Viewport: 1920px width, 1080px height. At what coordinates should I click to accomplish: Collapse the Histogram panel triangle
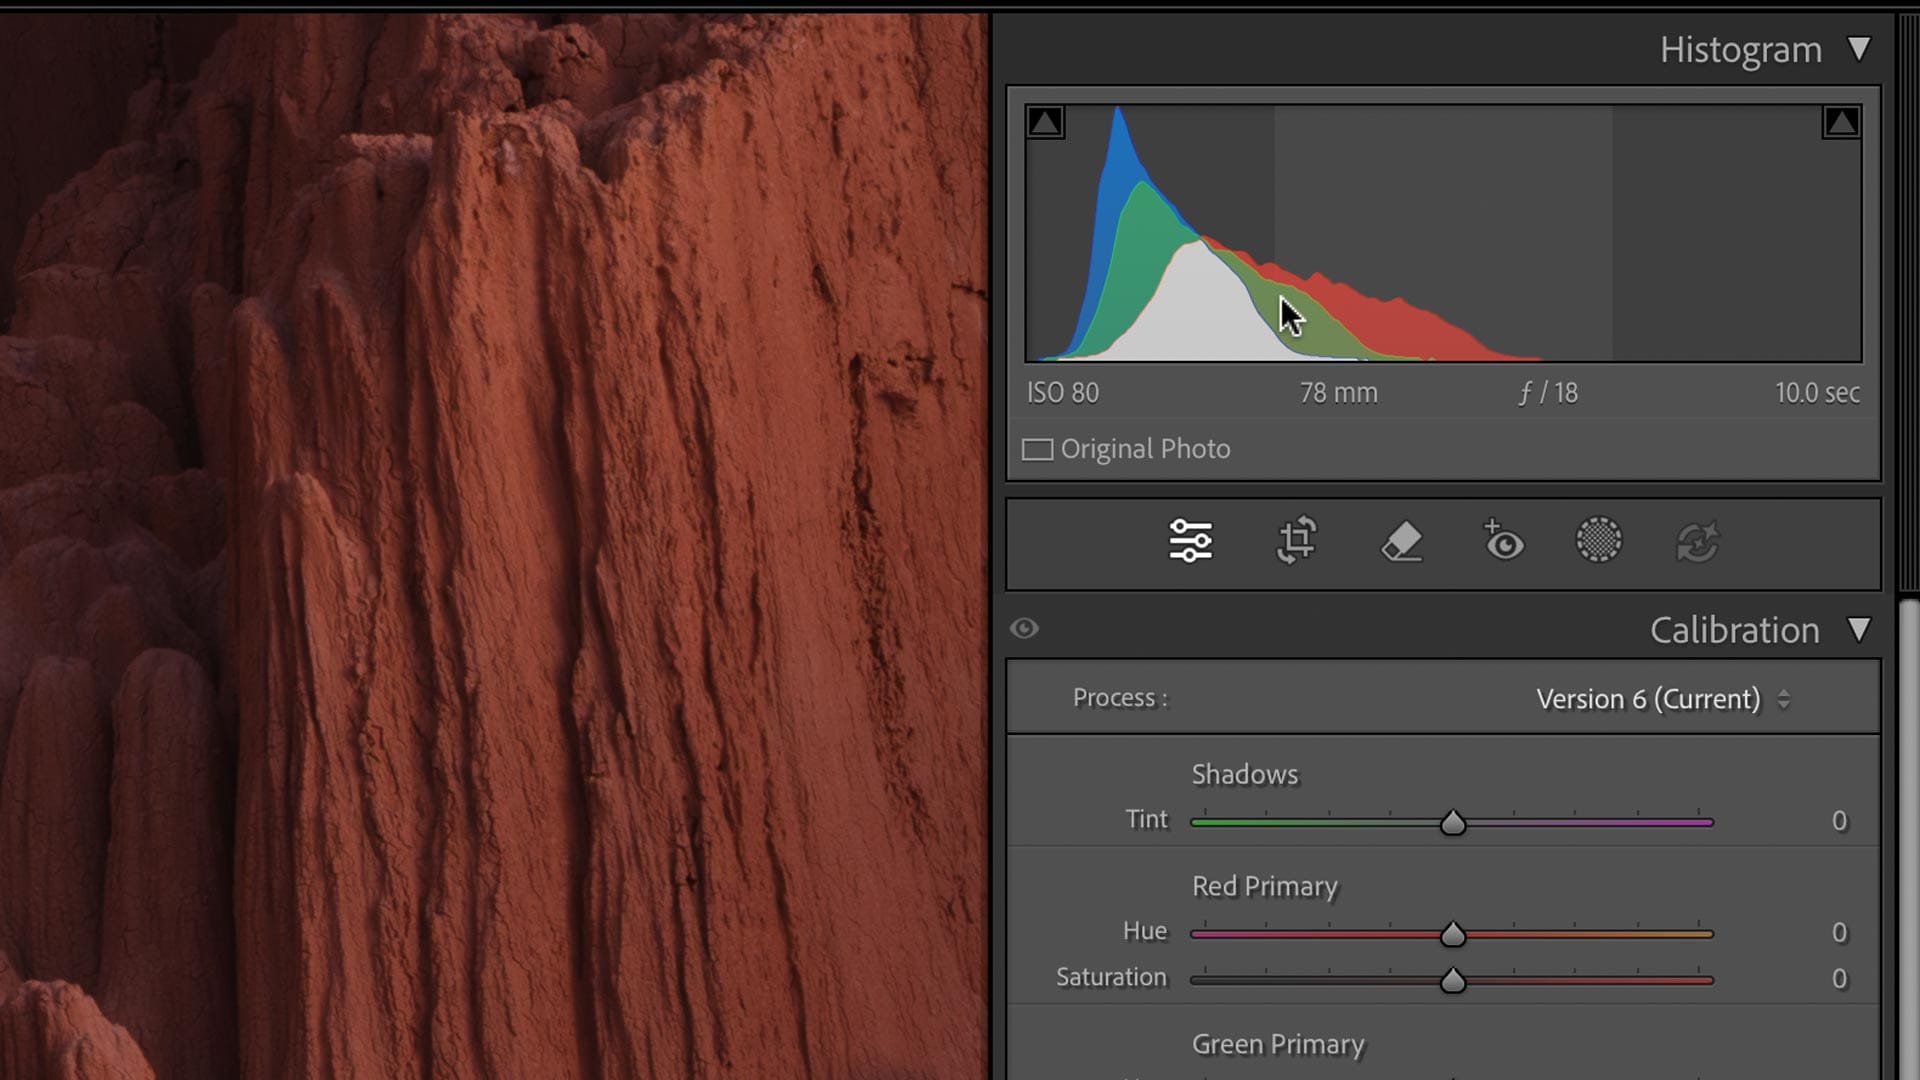point(1859,49)
